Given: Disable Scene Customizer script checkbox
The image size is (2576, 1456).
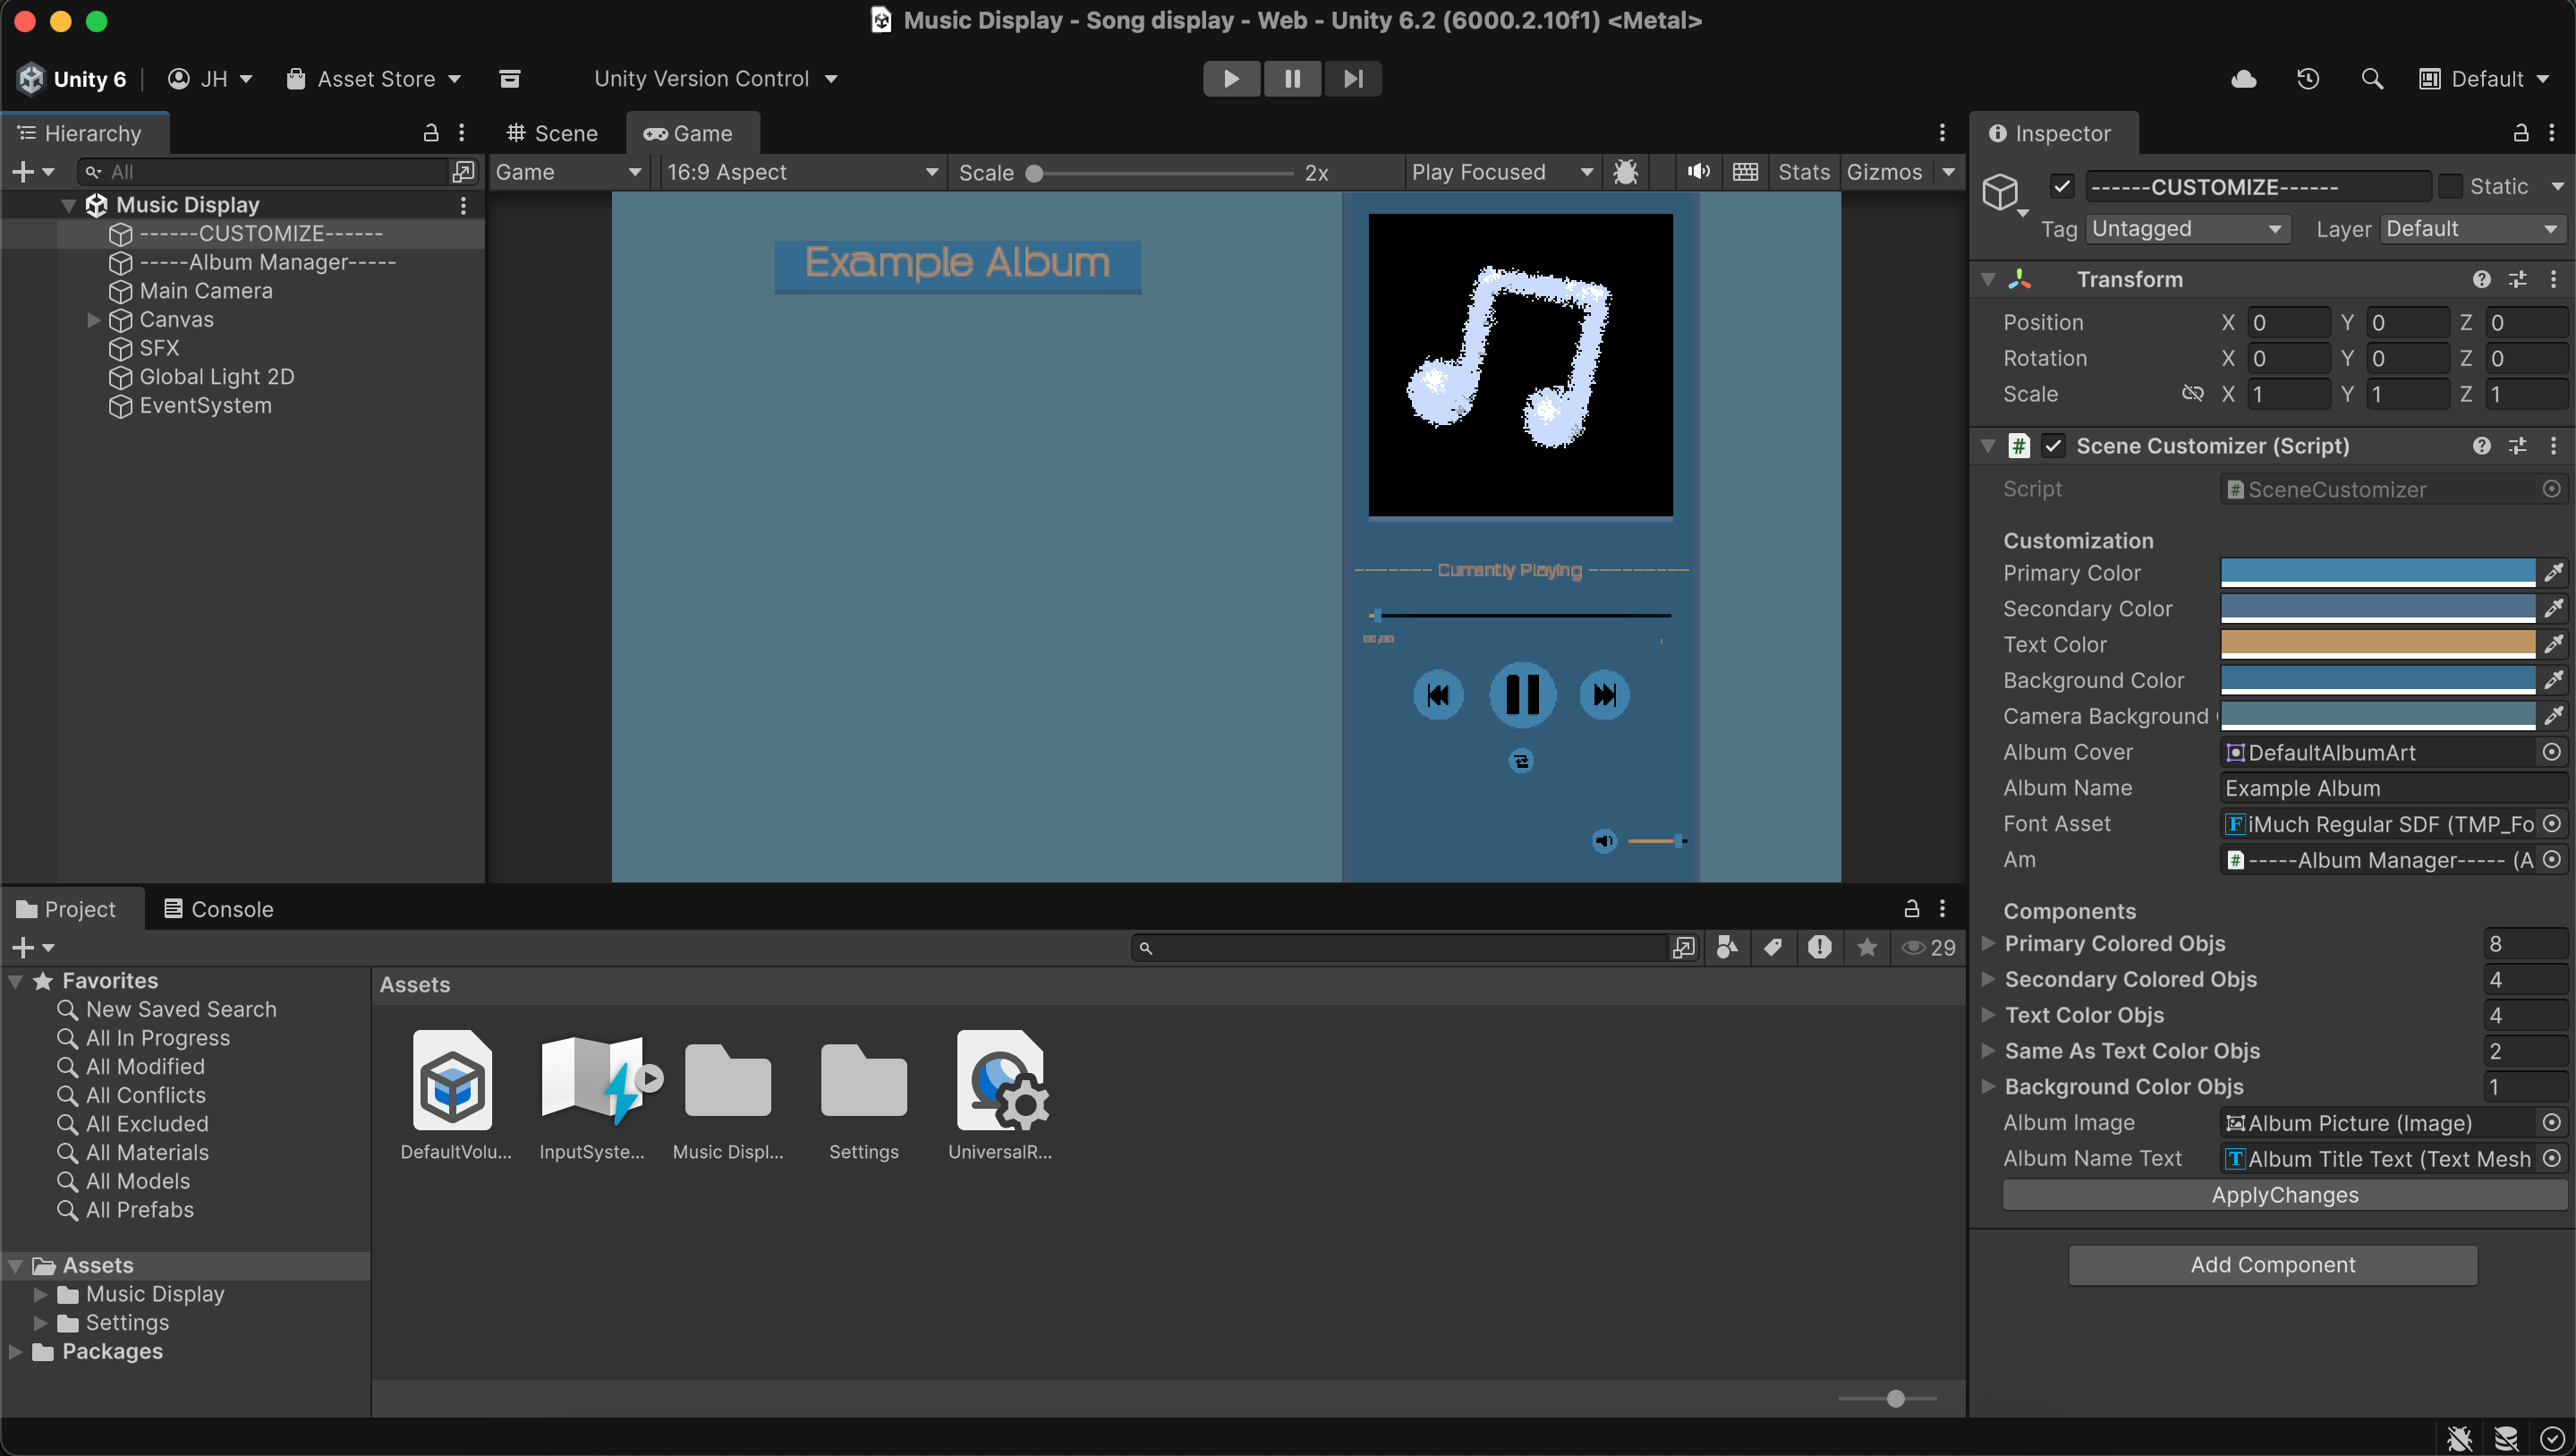Looking at the screenshot, I should [2053, 446].
